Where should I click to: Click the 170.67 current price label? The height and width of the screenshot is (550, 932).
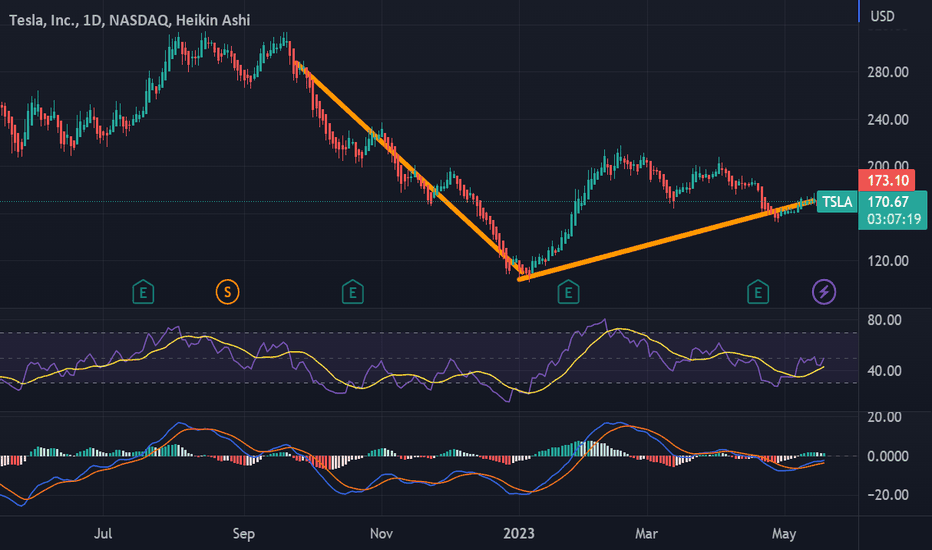[x=888, y=202]
